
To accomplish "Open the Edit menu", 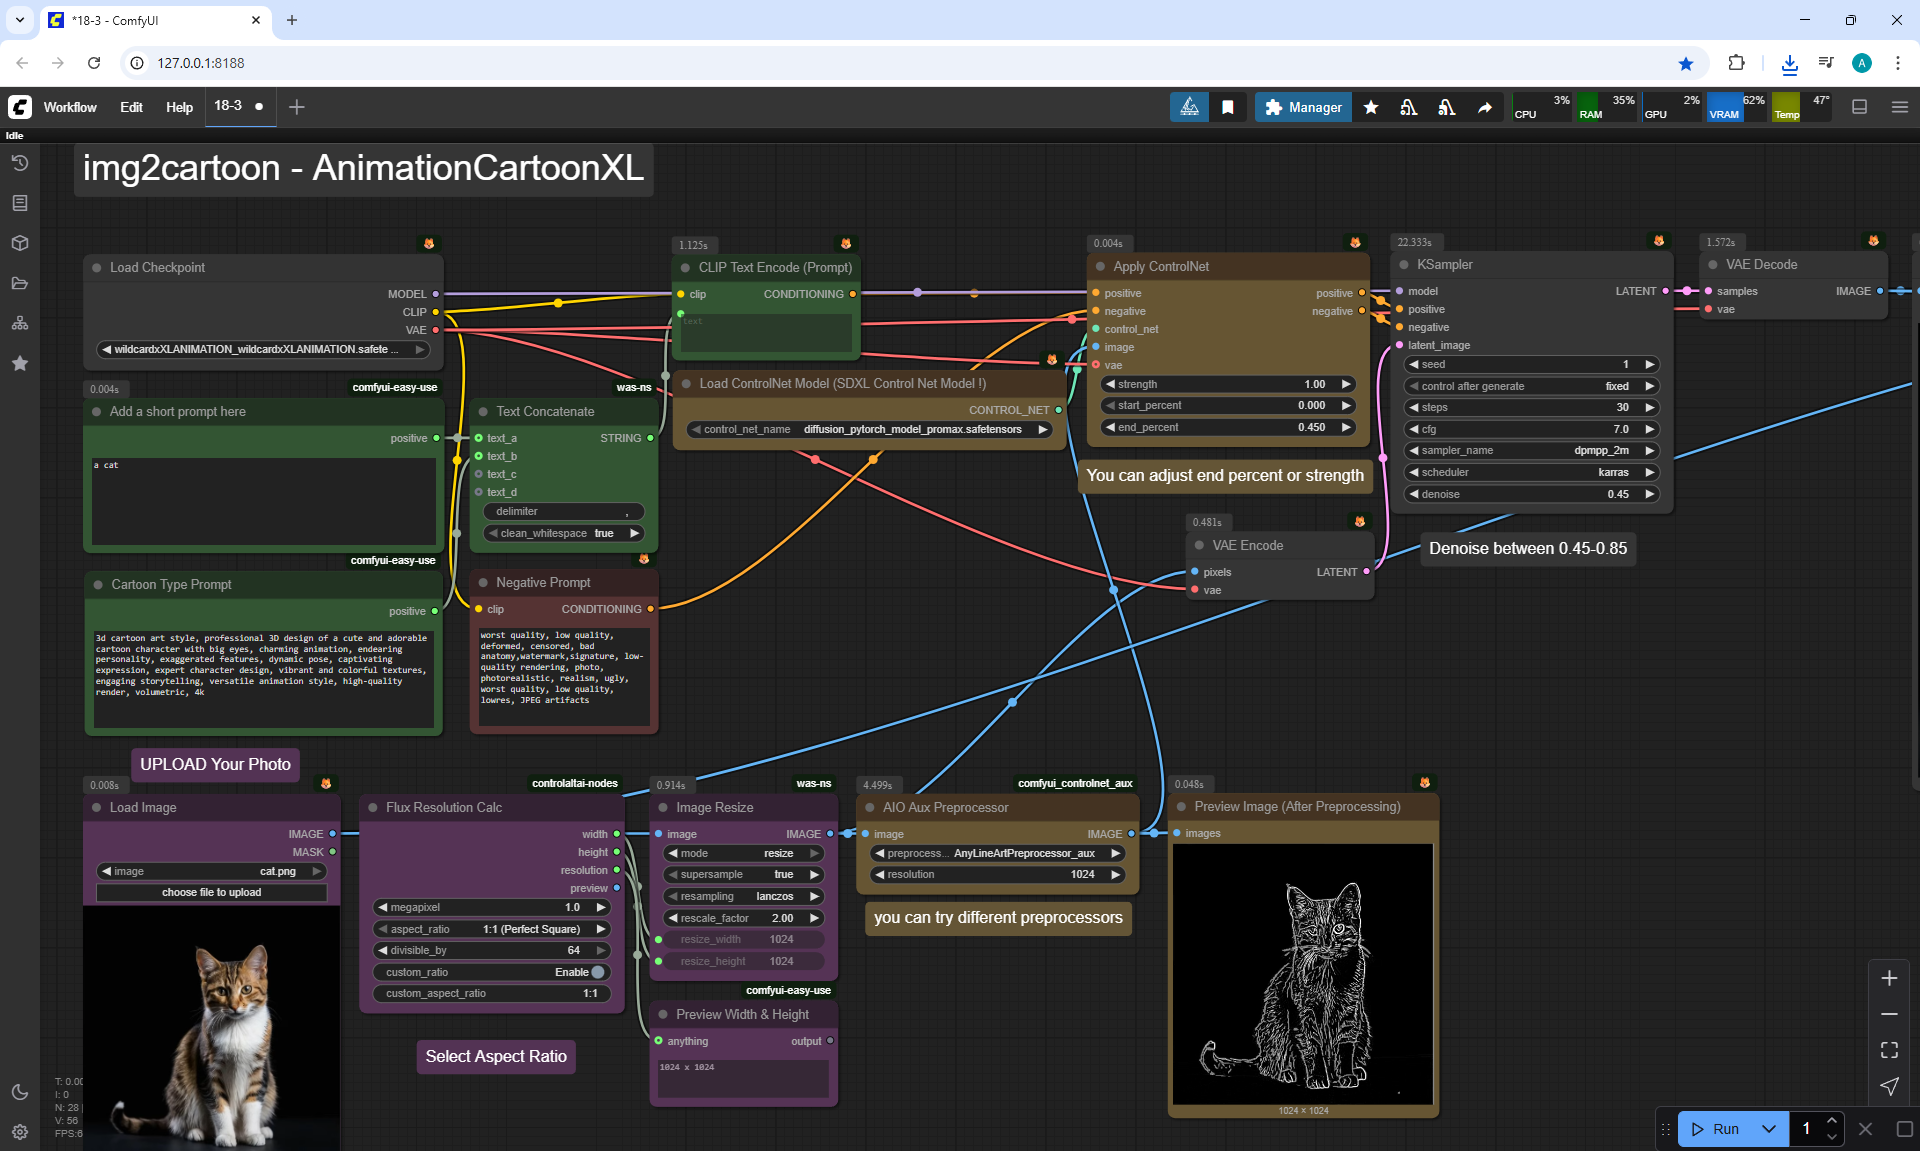I will point(131,107).
